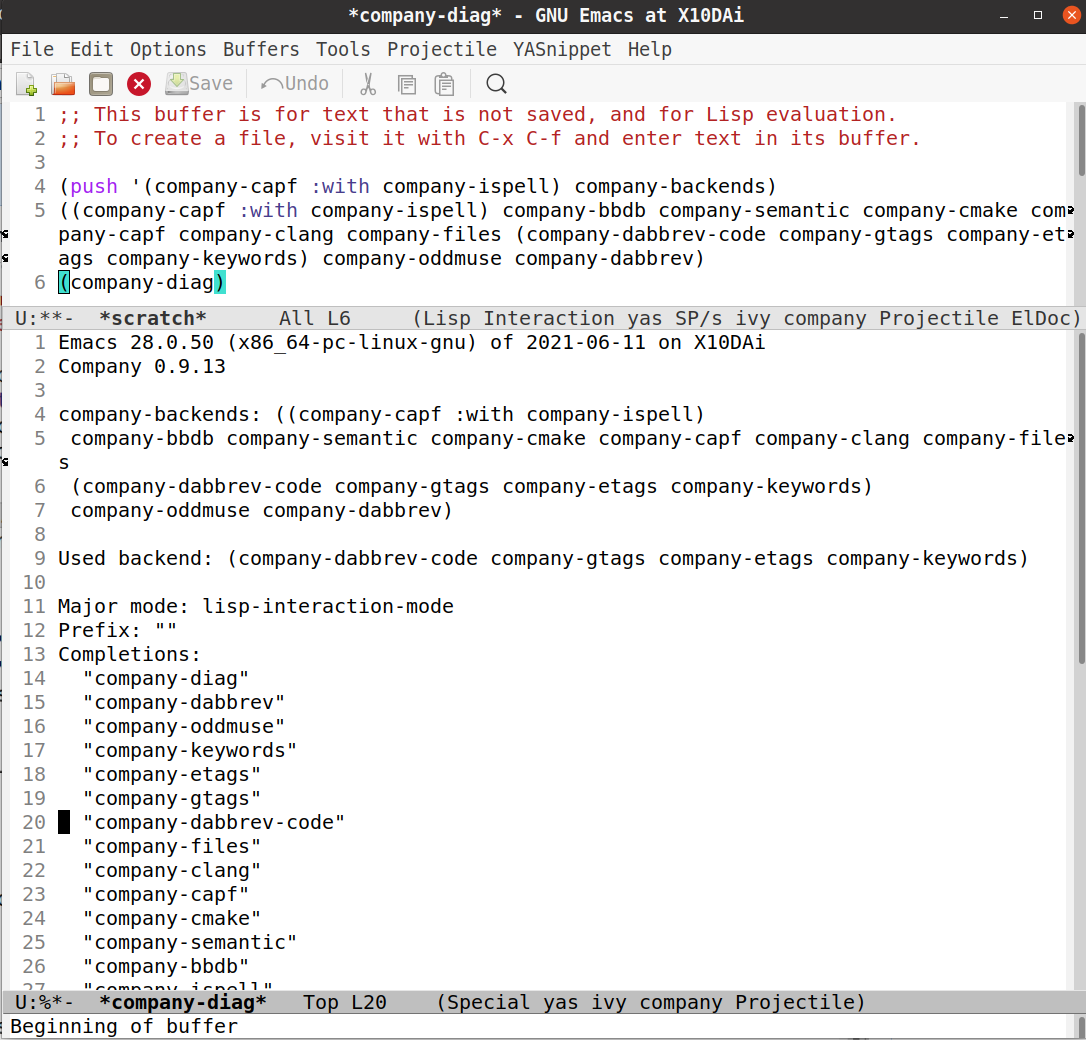
Task: Click the 'company-backends:' label on line 4
Action: point(159,415)
